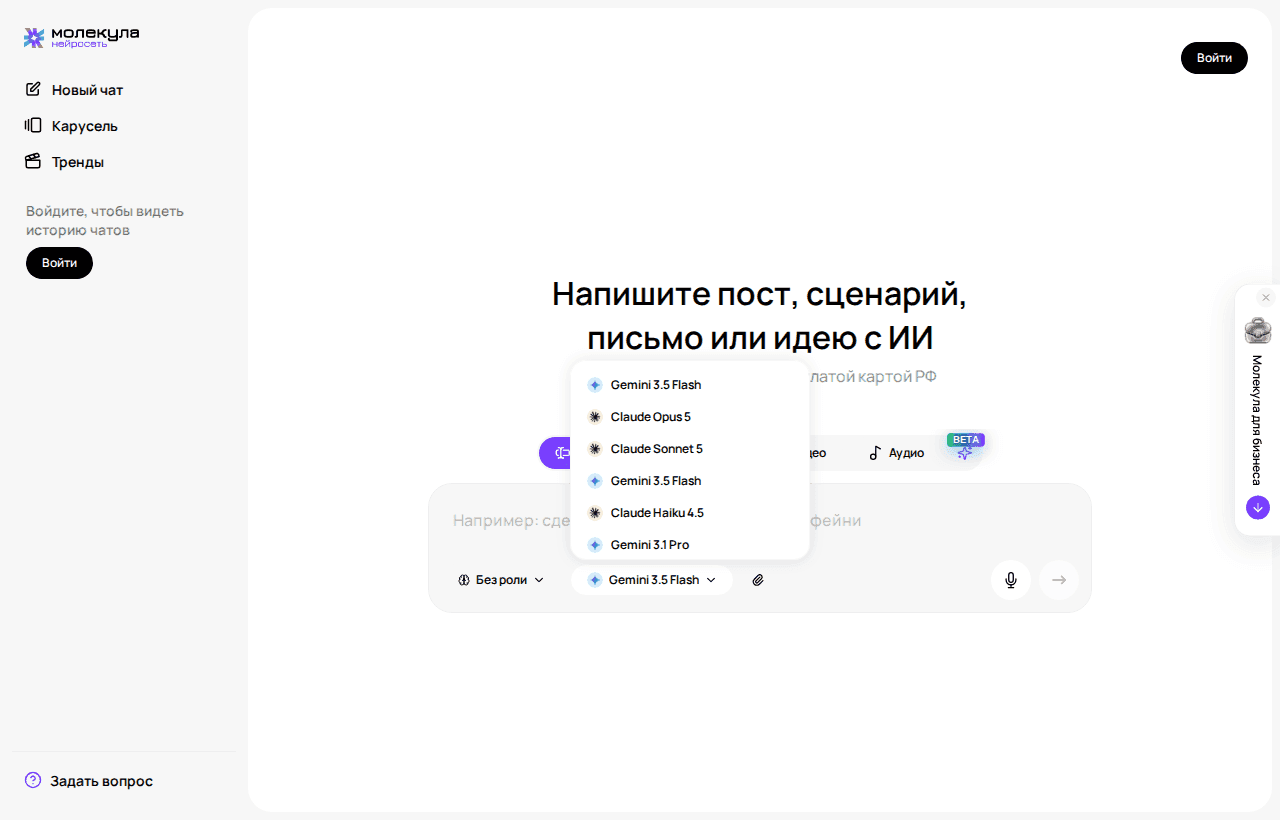The image size is (1280, 820).
Task: Select the purple active text mode tab
Action: coord(556,453)
